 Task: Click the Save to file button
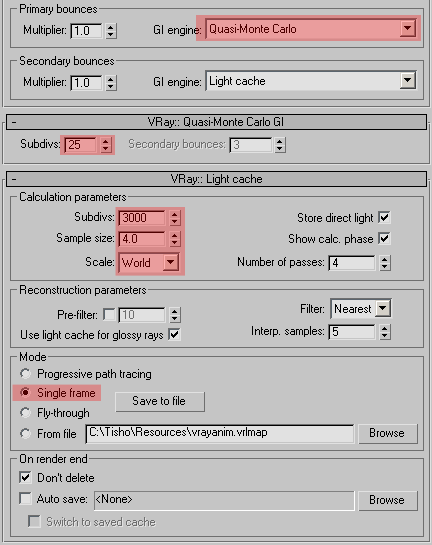[x=160, y=401]
